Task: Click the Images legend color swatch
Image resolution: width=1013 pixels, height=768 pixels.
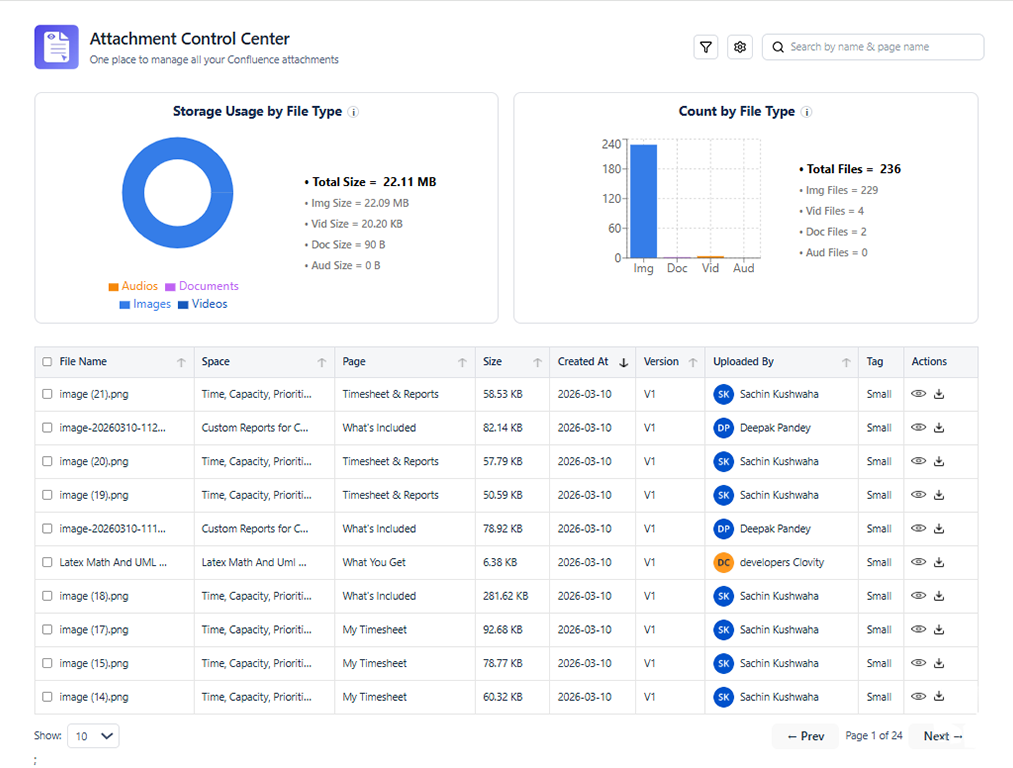Action: 125,305
